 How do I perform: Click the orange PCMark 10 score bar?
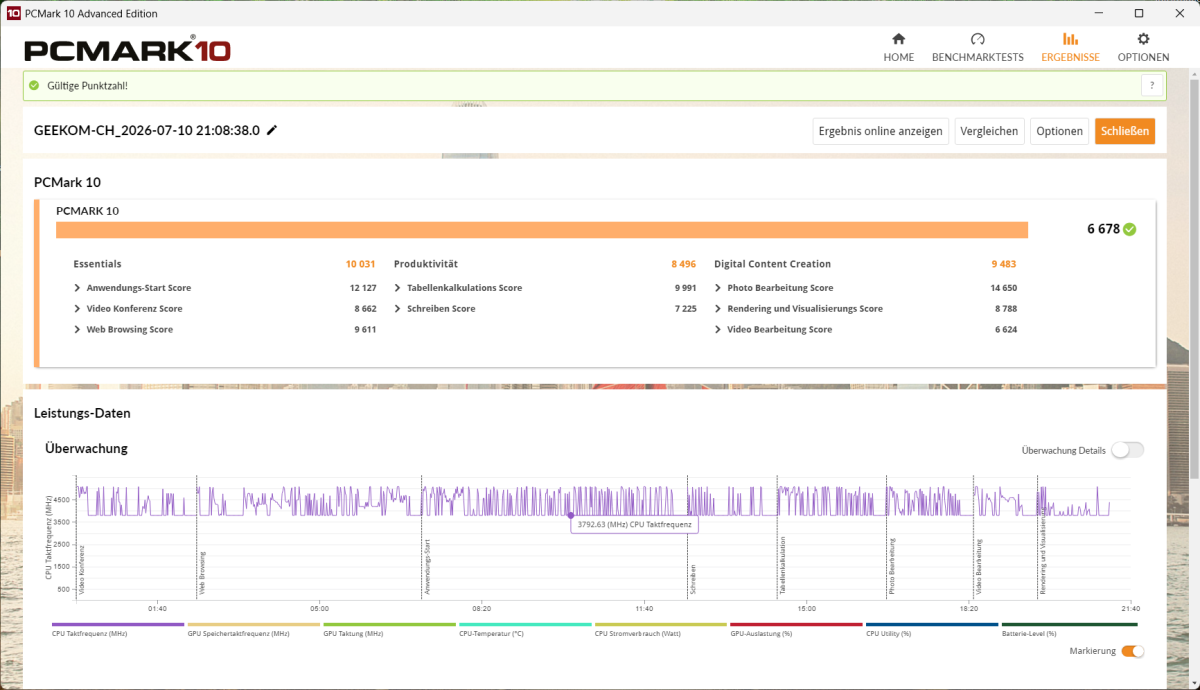[542, 230]
